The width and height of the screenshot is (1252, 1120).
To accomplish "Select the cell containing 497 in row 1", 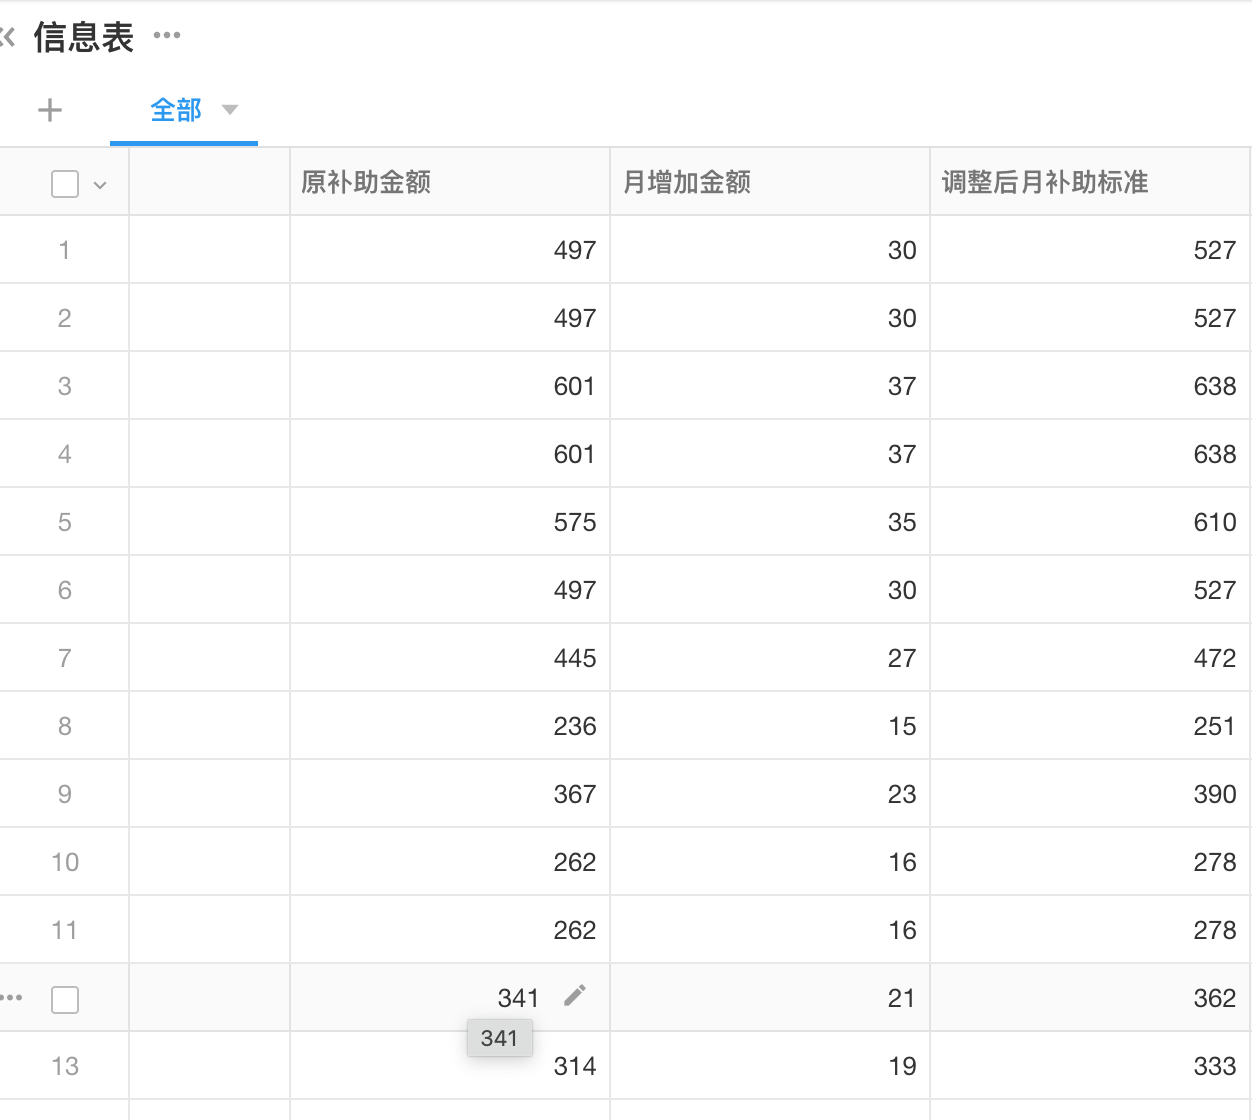I will tap(449, 250).
